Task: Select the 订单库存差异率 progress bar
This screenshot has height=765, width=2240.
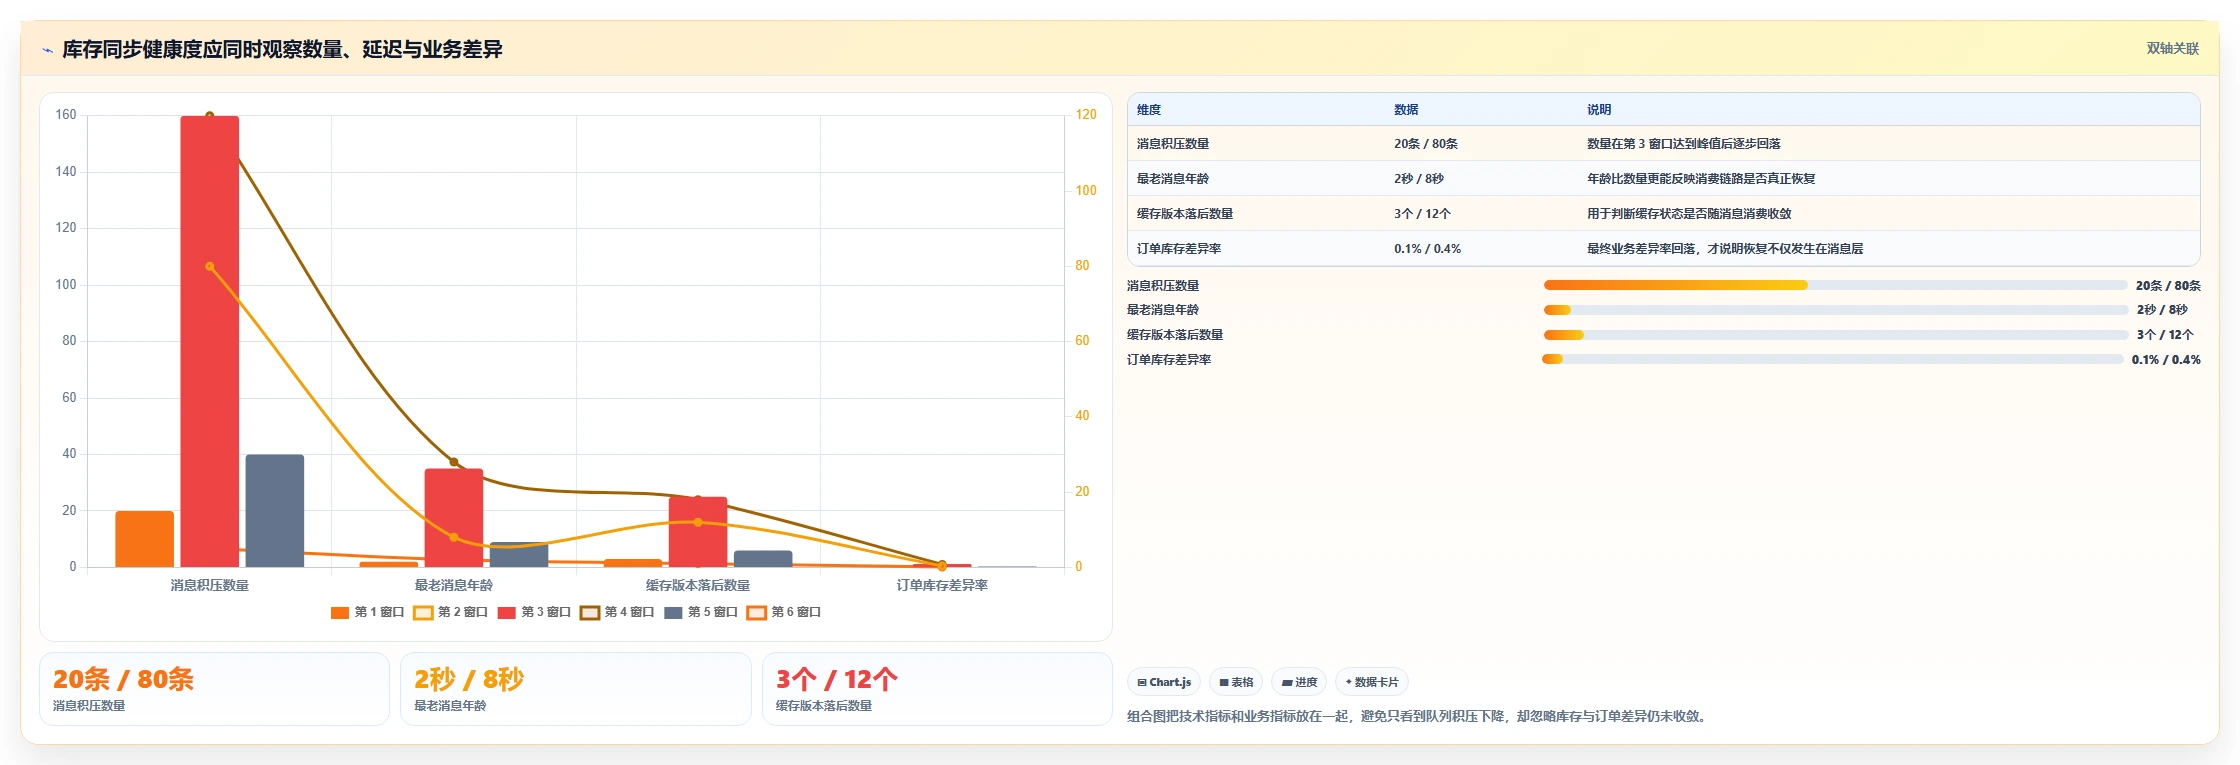Action: click(1833, 359)
